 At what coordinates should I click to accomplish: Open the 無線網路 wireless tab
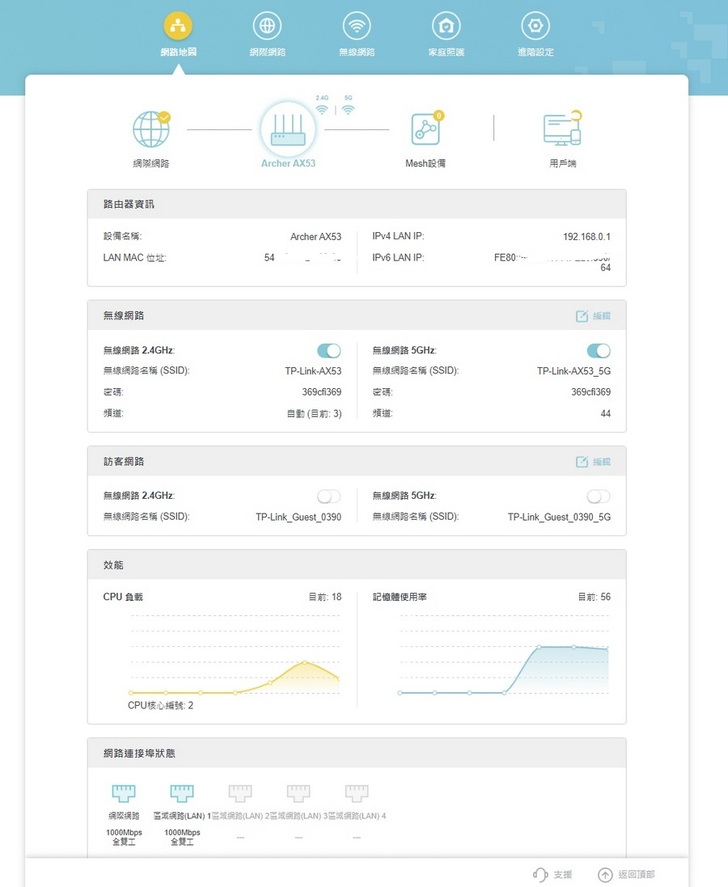tap(356, 33)
